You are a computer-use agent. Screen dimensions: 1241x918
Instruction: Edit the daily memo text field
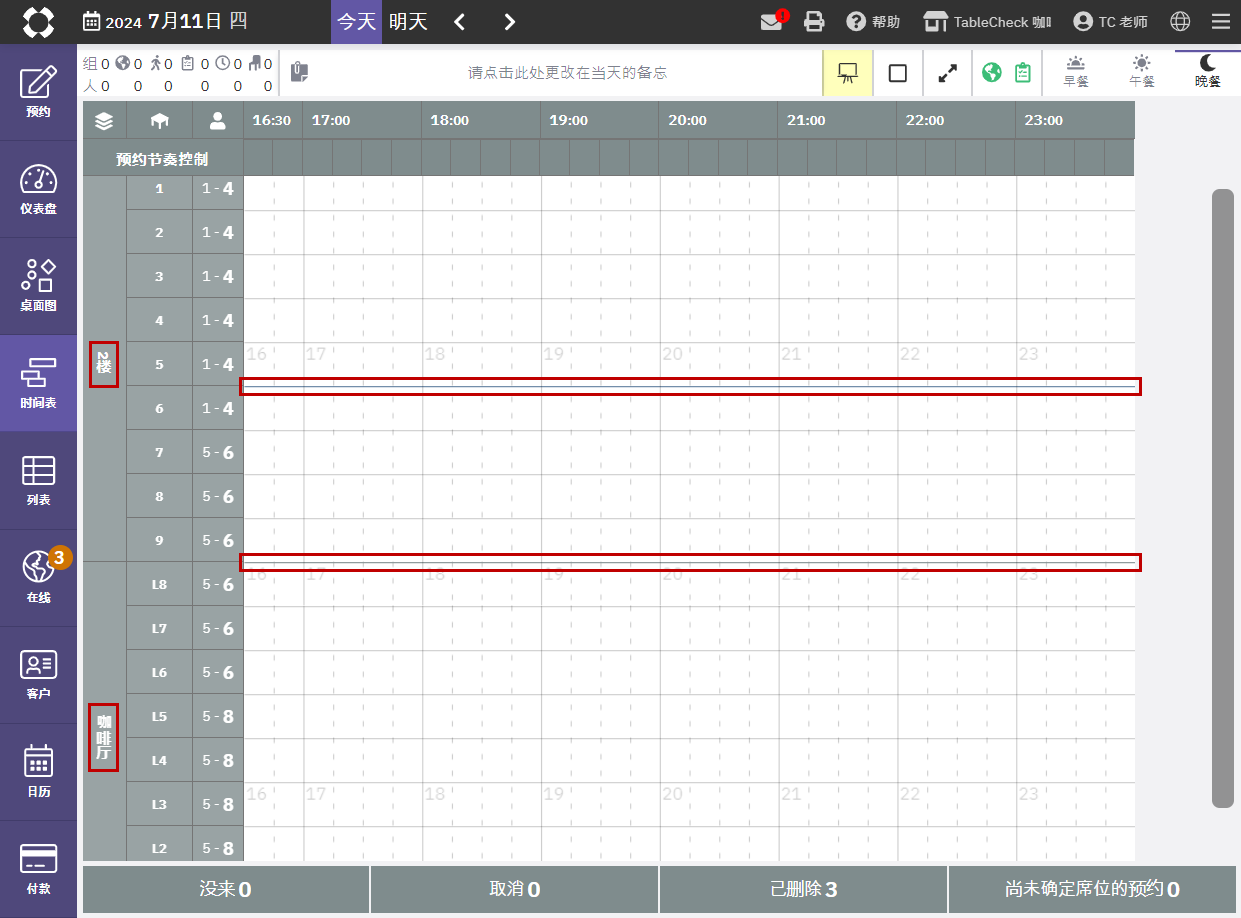[567, 73]
